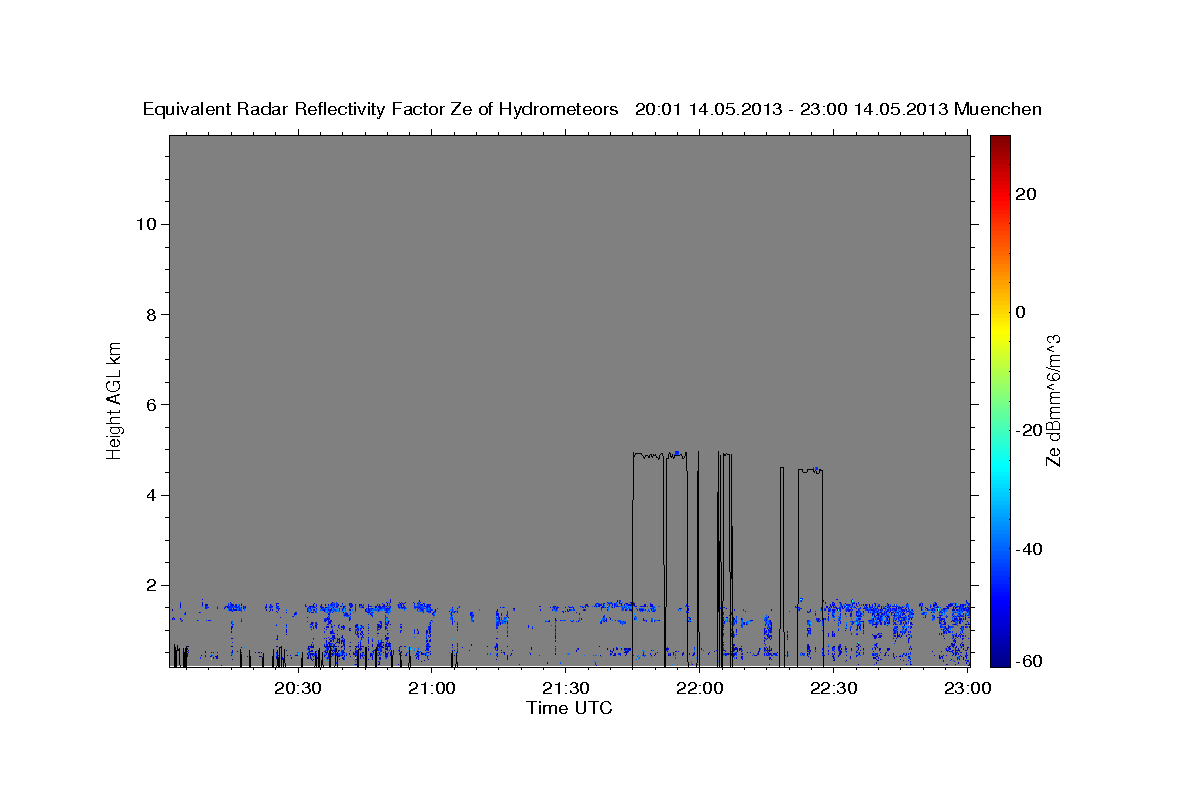Click the 22:30 time tick label
This screenshot has width=1200, height=800.
point(833,688)
